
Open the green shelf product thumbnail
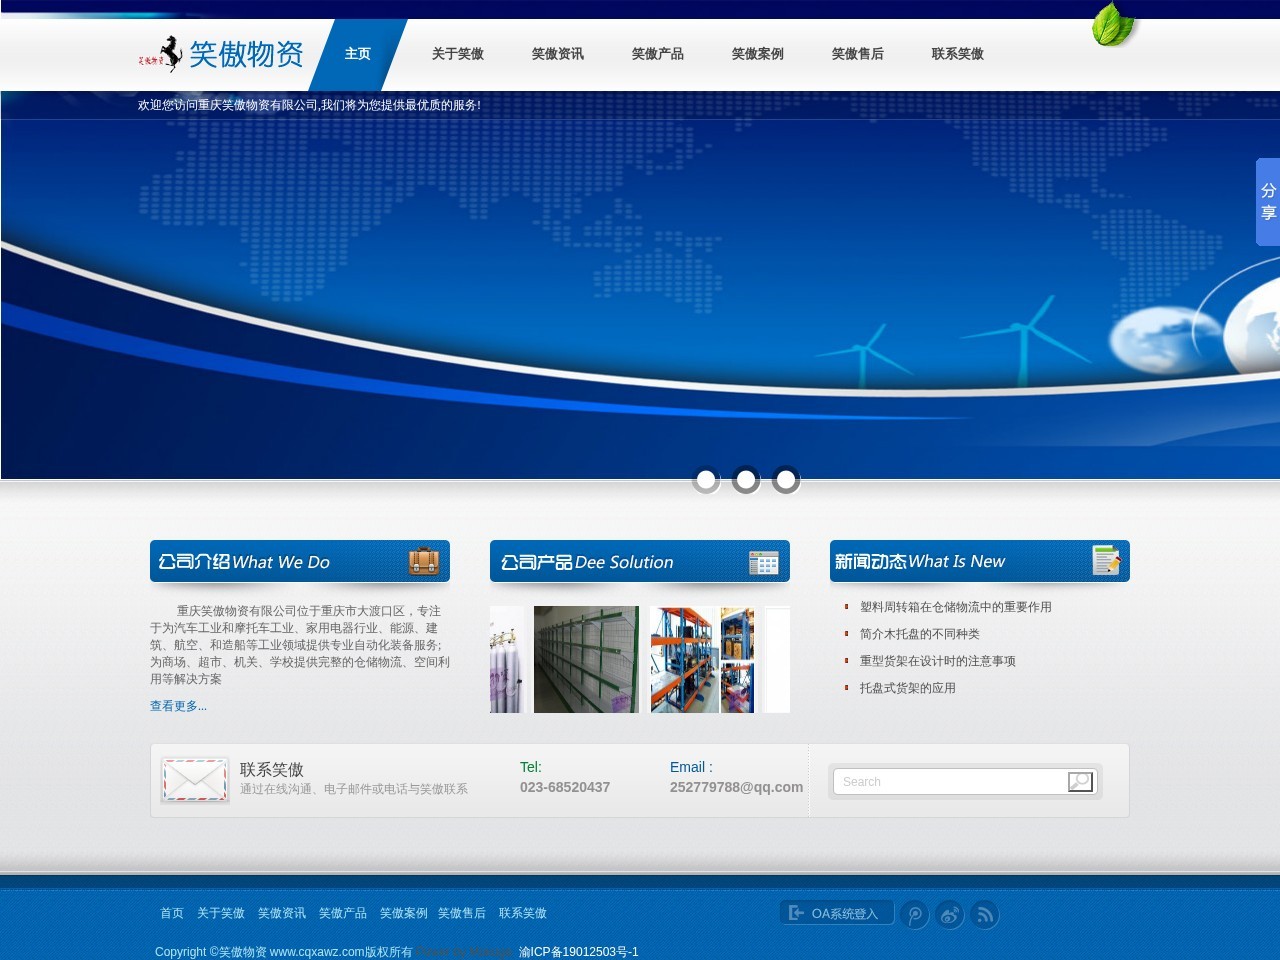coord(586,659)
